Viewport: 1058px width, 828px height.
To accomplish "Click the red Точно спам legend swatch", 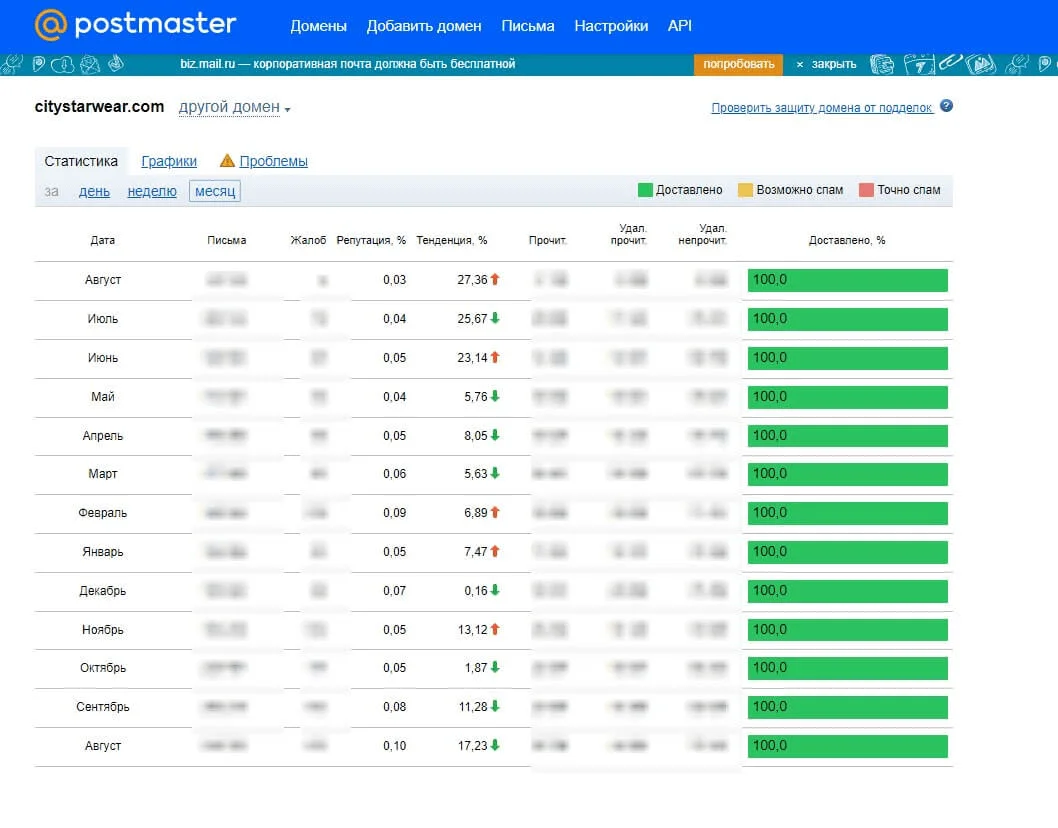I will pos(866,190).
